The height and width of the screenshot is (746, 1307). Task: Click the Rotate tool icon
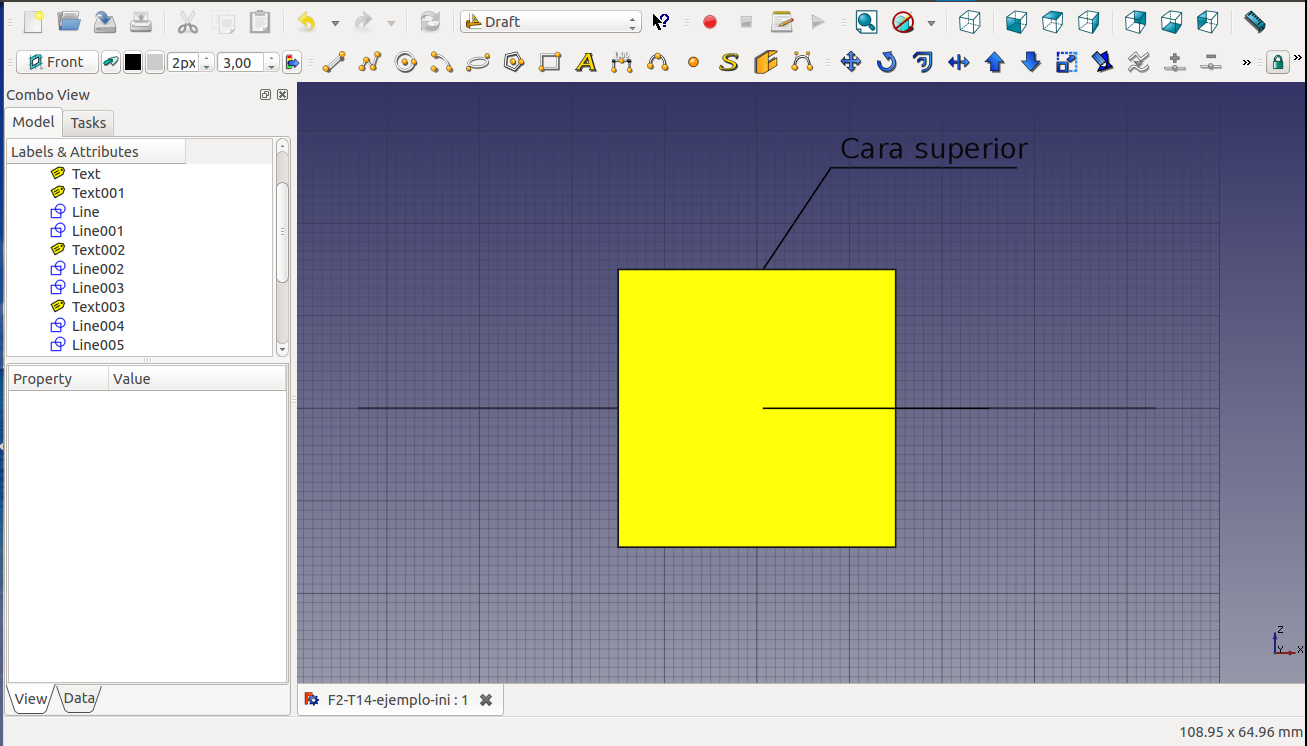[x=887, y=63]
